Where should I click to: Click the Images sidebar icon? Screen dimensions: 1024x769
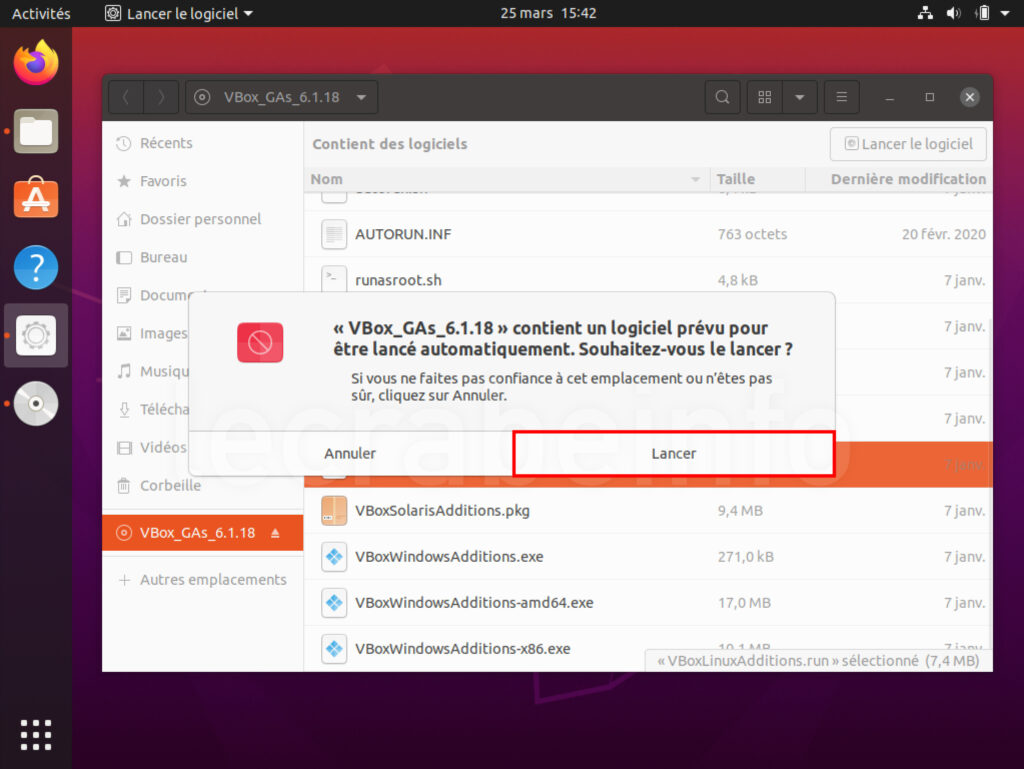pos(124,334)
